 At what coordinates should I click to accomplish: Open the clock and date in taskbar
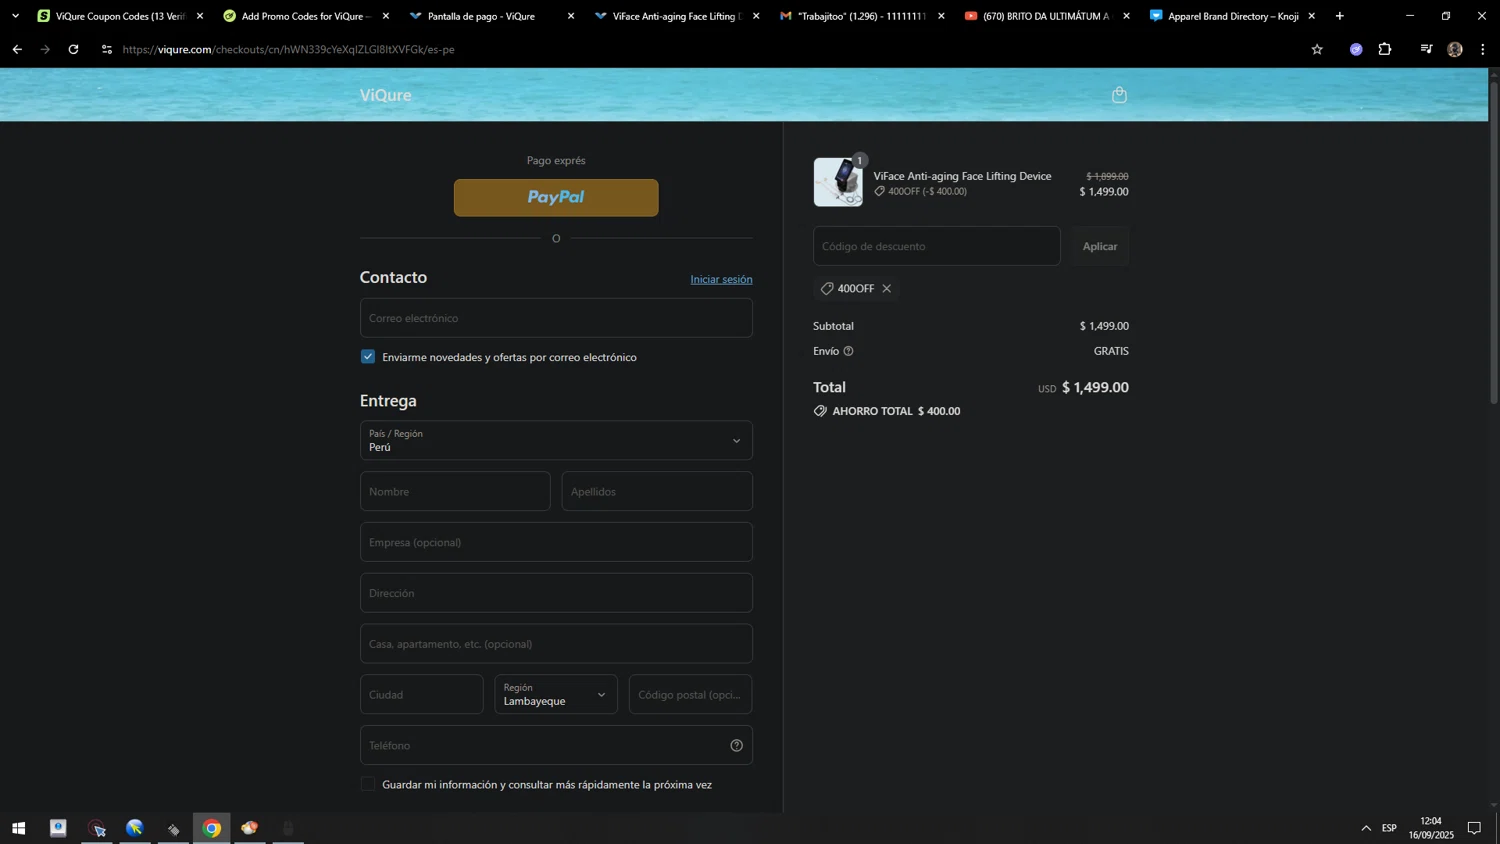[x=1431, y=828]
